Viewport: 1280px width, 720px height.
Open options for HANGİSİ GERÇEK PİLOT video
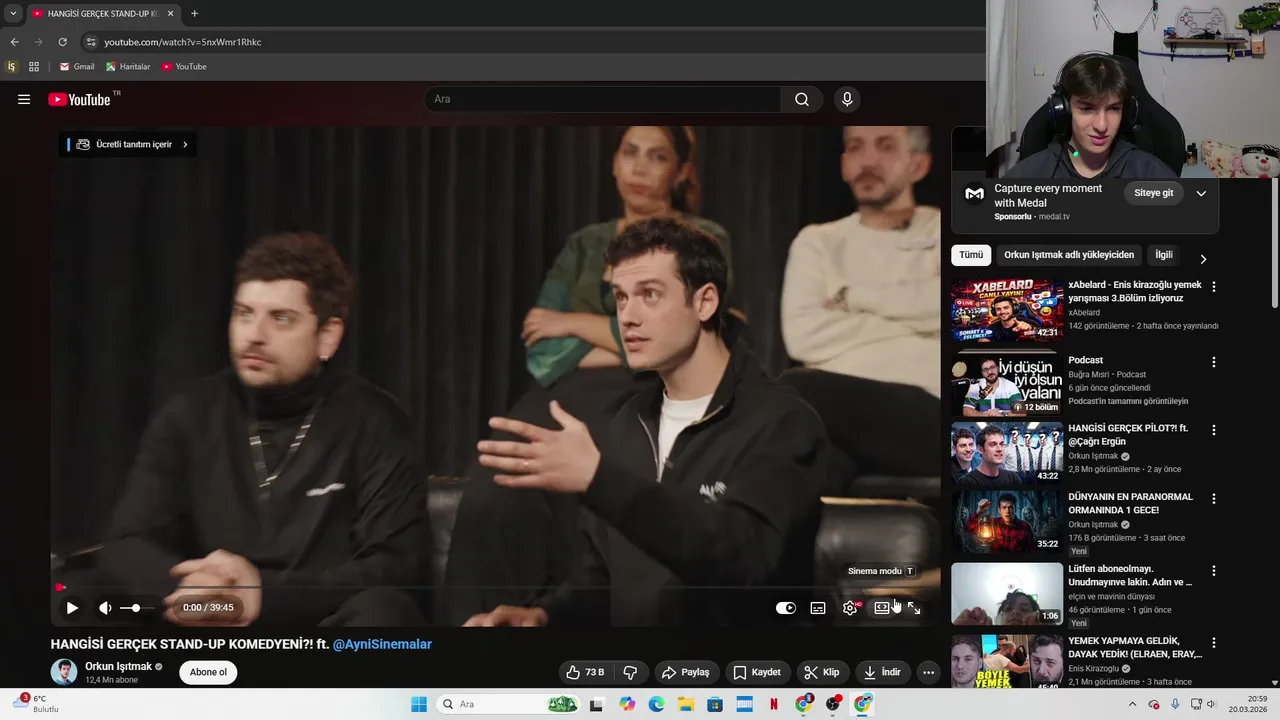(1214, 430)
